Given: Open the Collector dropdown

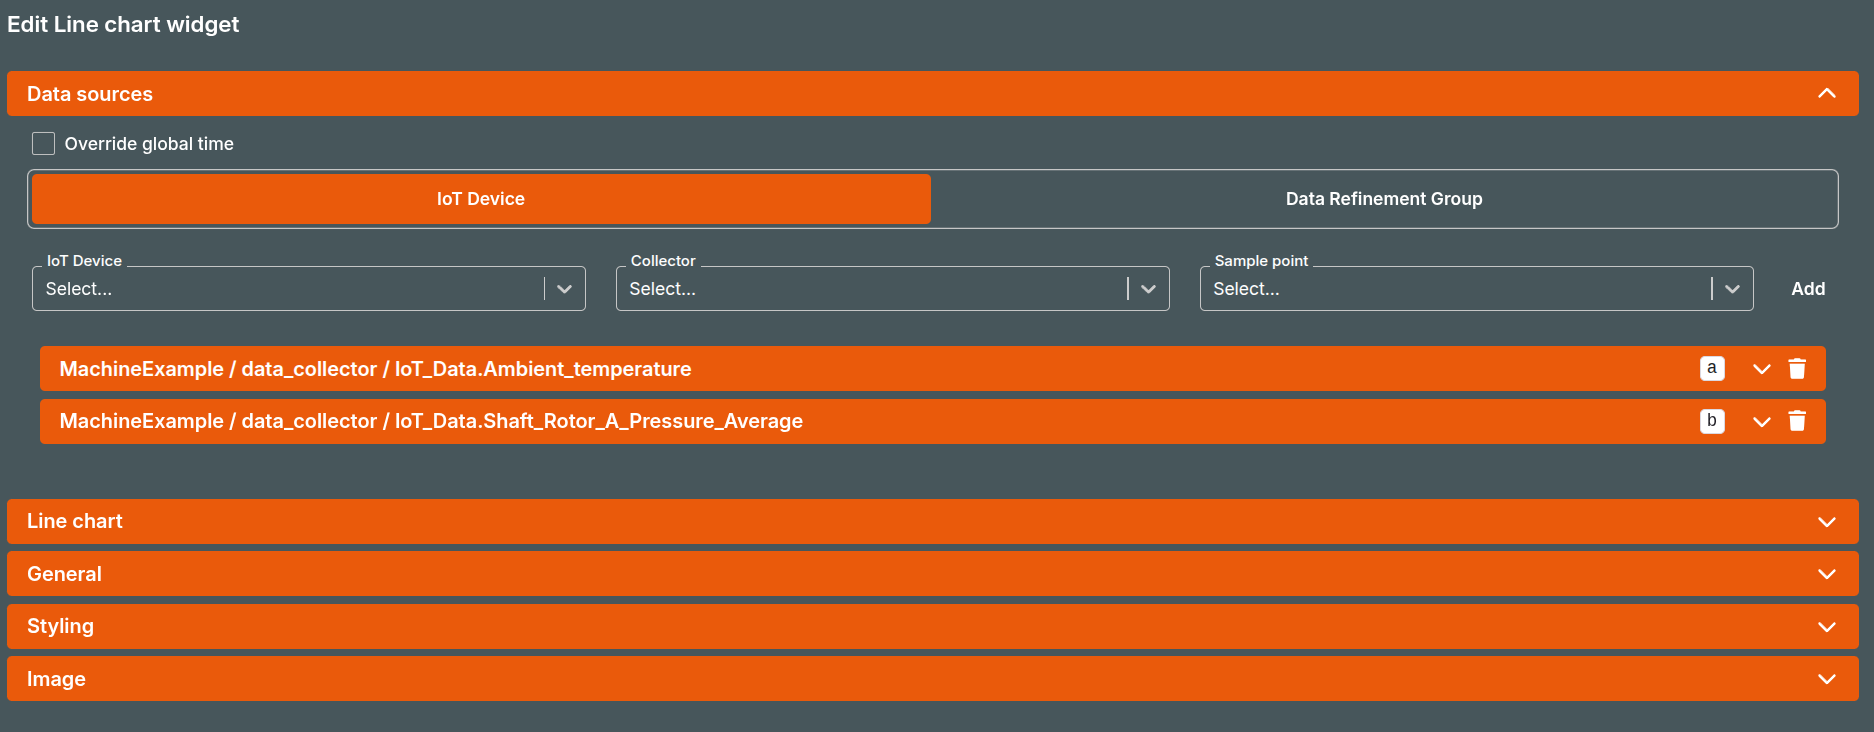Looking at the screenshot, I should pos(893,288).
